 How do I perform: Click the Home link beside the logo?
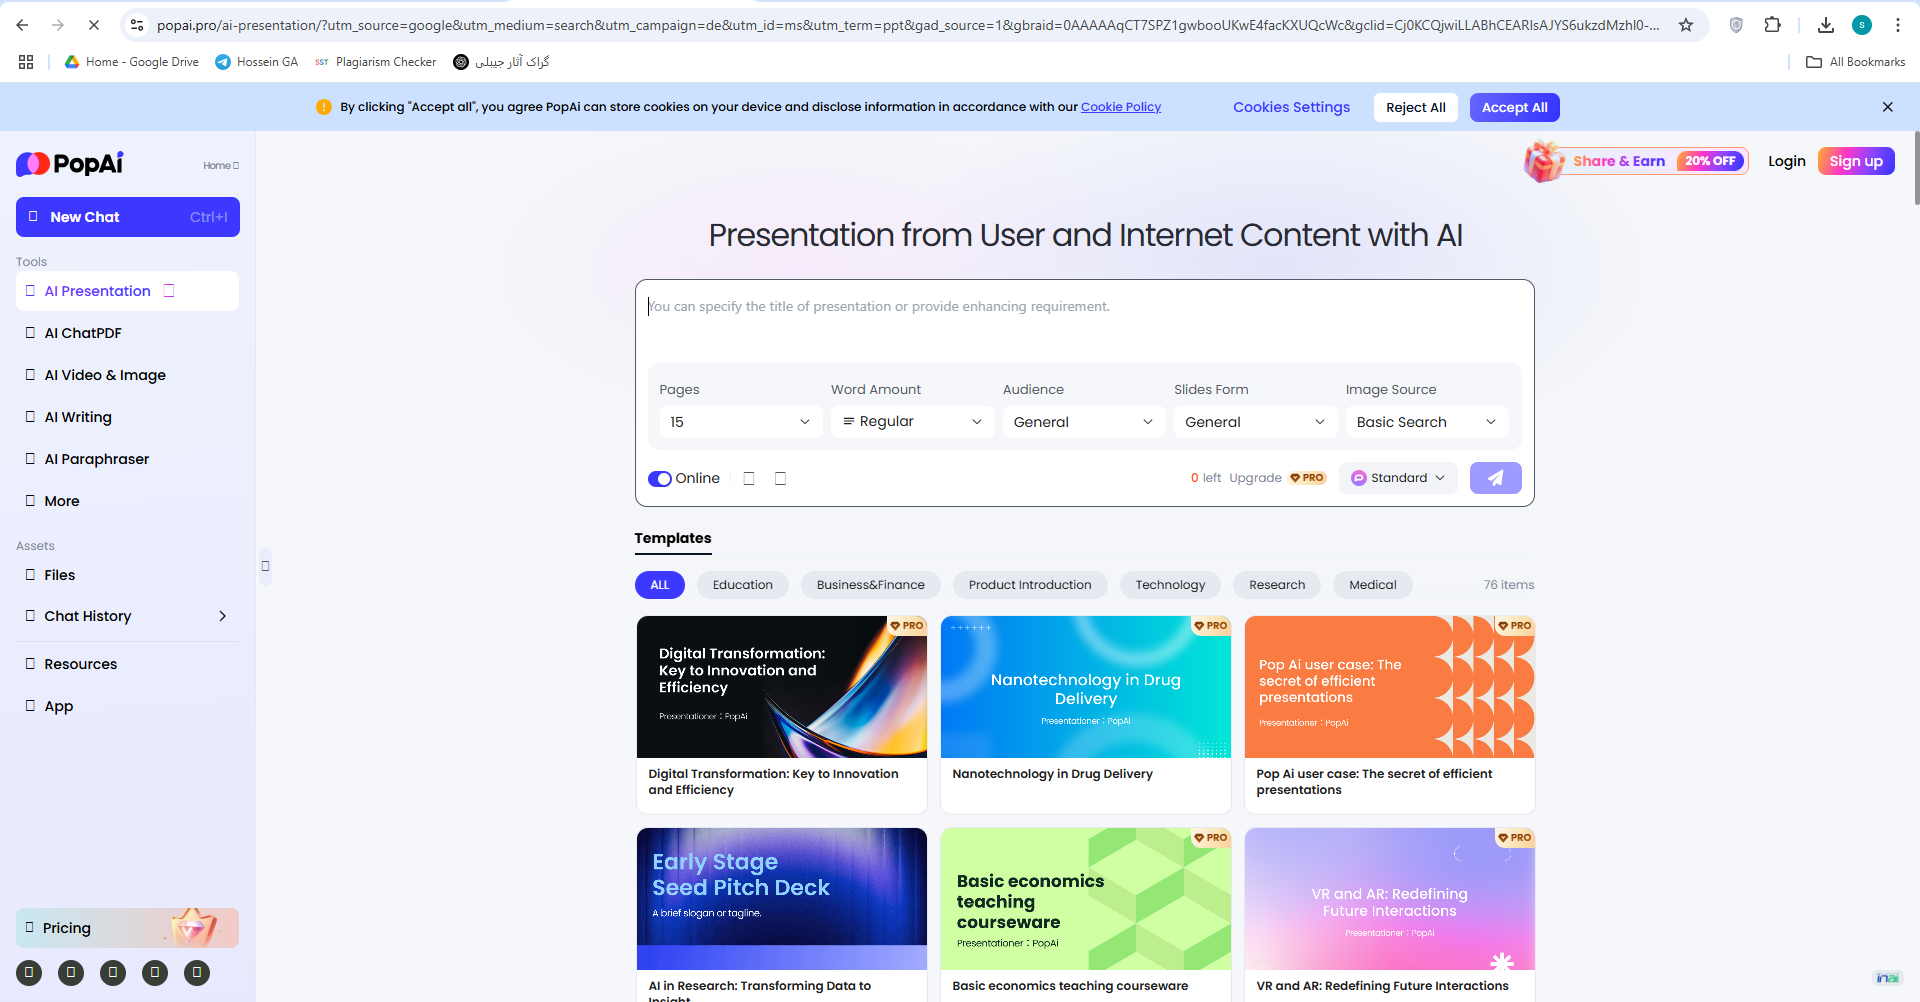pos(221,166)
